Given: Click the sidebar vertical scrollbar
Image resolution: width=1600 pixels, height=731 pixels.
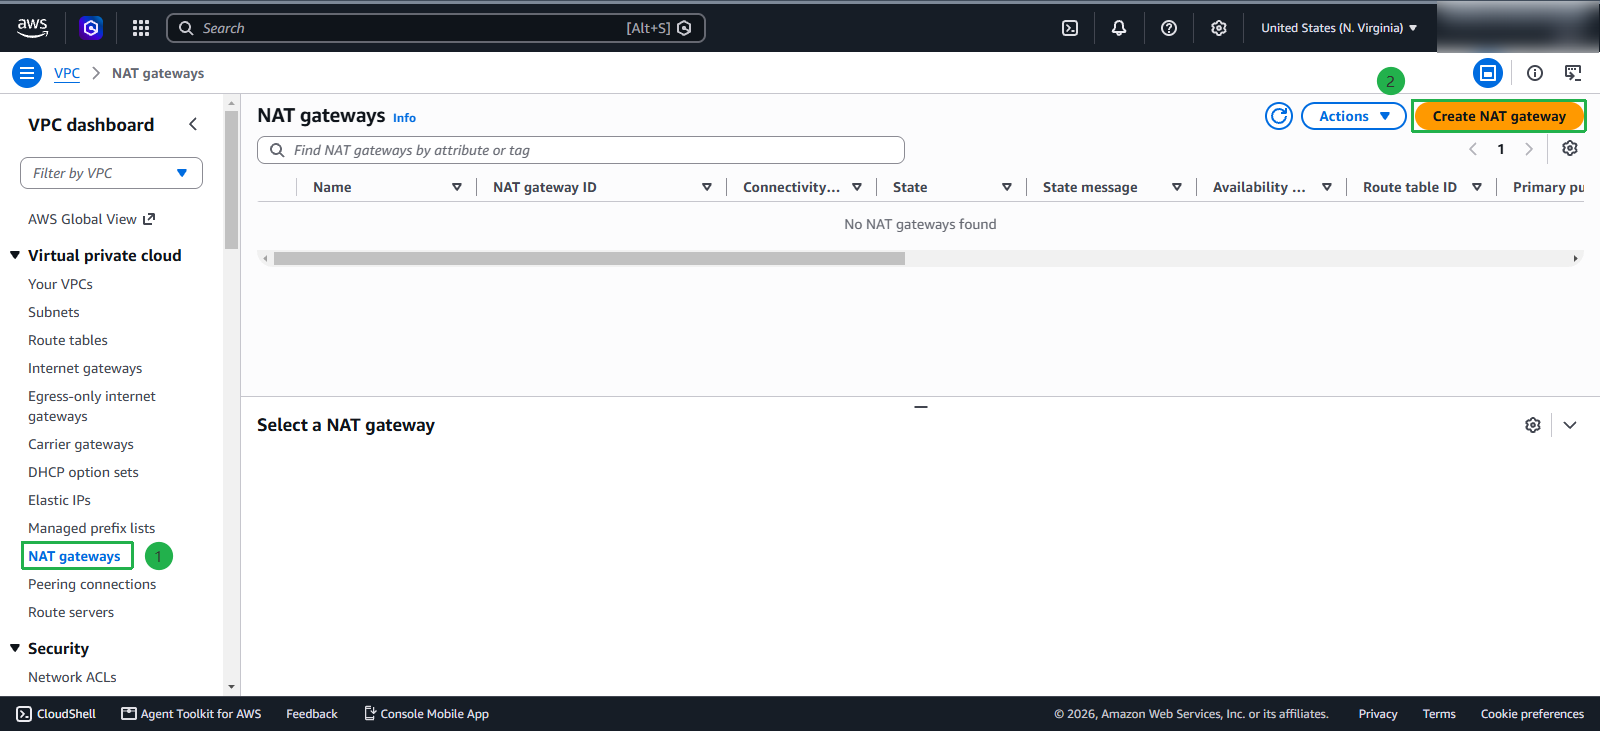Looking at the screenshot, I should [x=232, y=180].
